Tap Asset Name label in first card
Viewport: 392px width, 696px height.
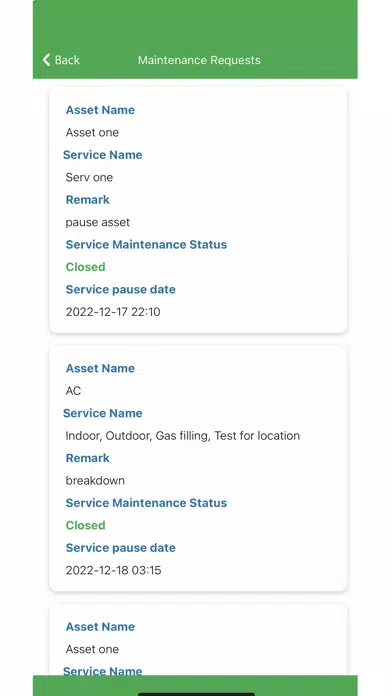[100, 110]
